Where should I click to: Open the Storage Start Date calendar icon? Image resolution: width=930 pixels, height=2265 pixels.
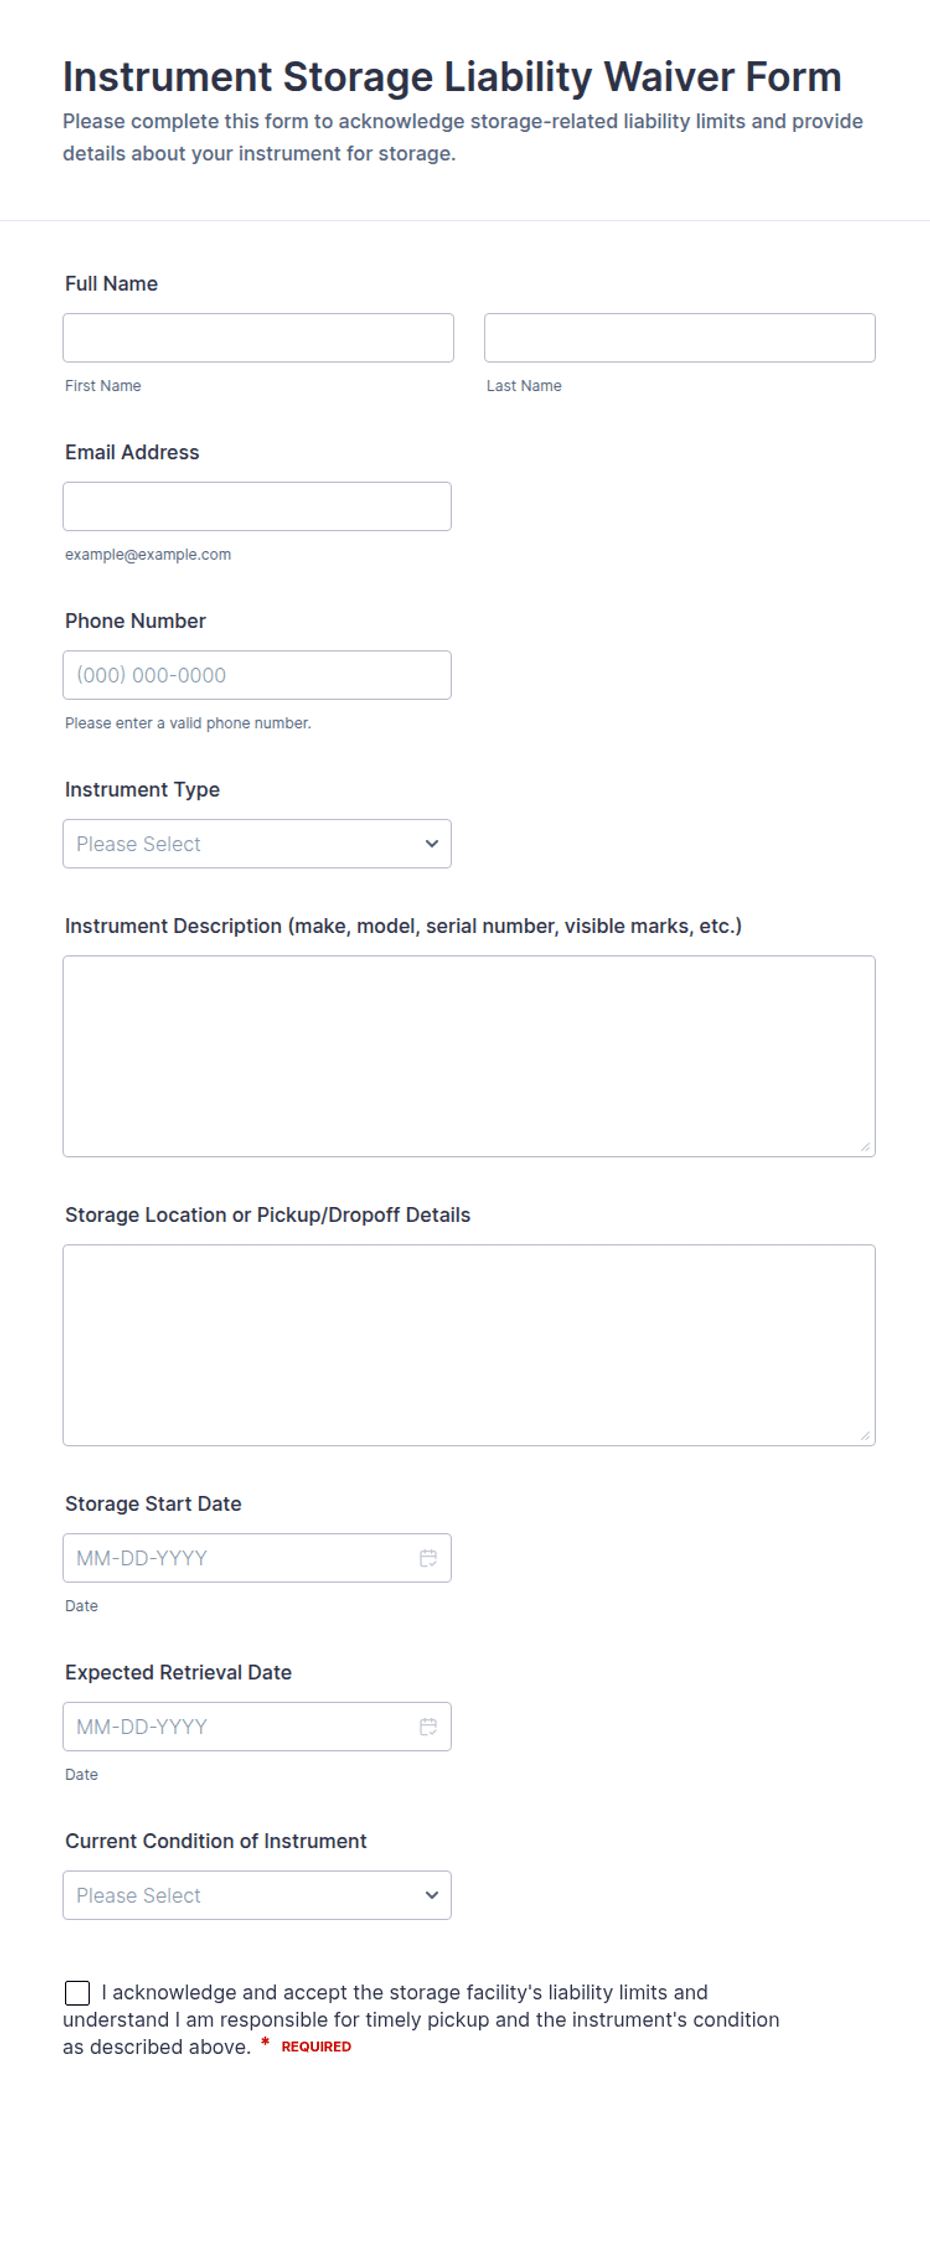pos(428,1558)
